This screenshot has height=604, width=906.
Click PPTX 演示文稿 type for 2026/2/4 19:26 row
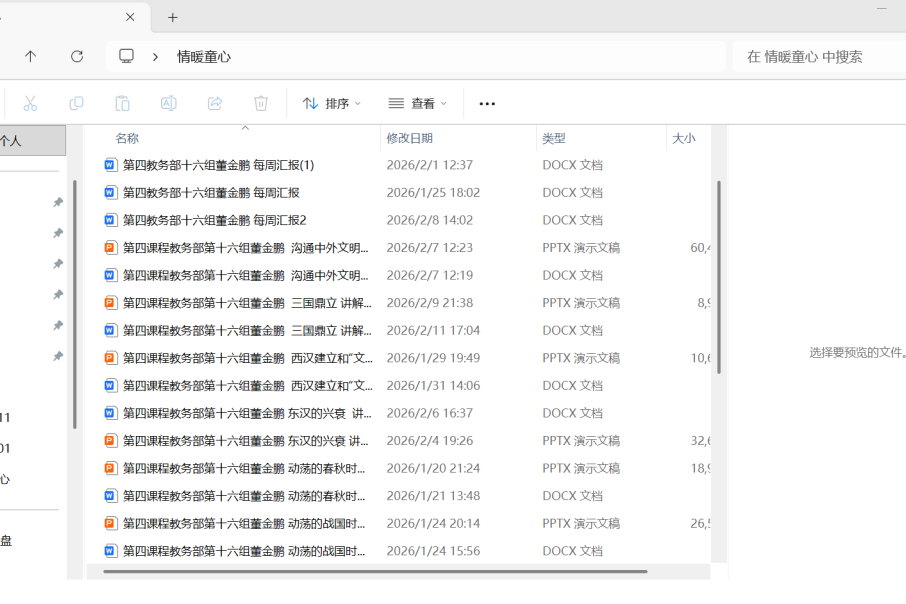click(581, 440)
